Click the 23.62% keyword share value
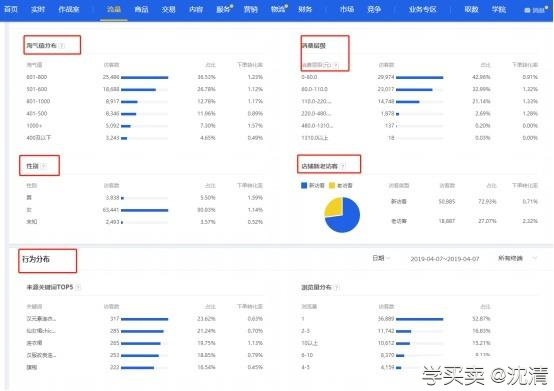The height and width of the screenshot is (391, 554). pos(206,319)
